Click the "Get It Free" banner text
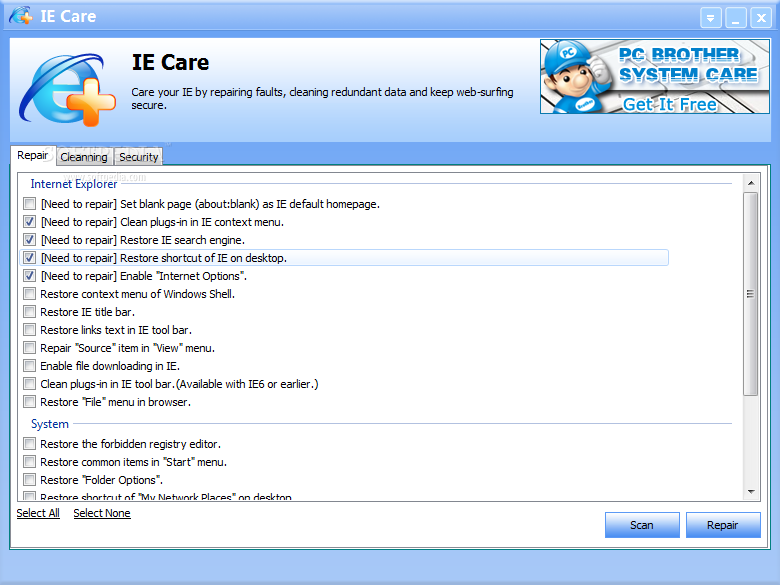 pos(670,104)
